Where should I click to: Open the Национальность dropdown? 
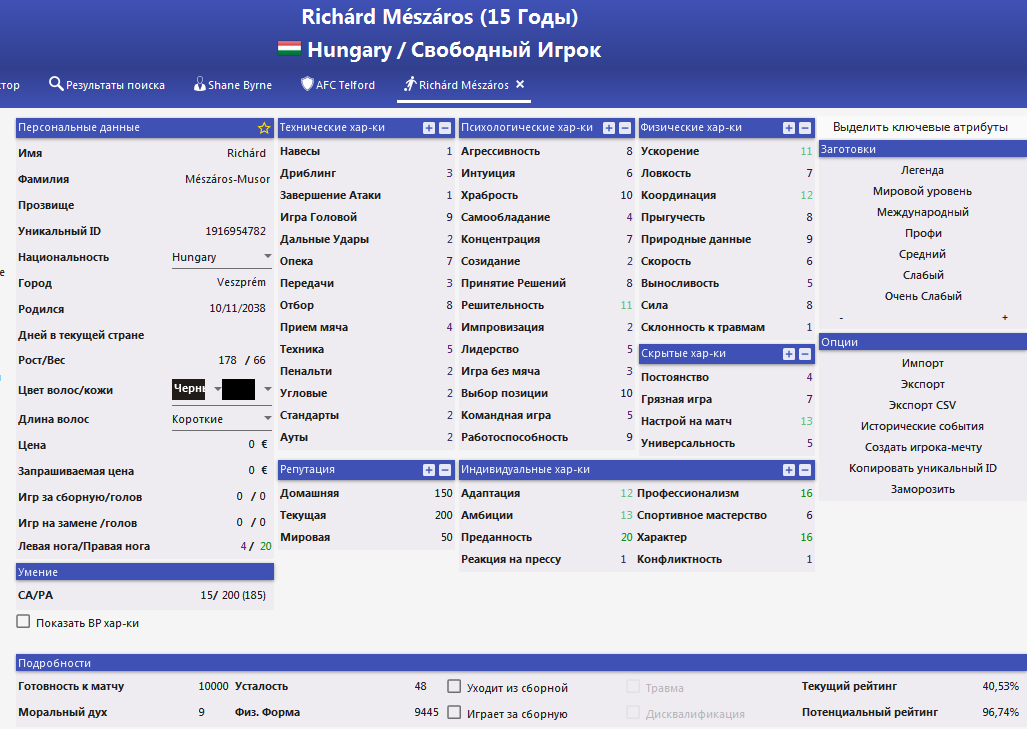(221, 257)
